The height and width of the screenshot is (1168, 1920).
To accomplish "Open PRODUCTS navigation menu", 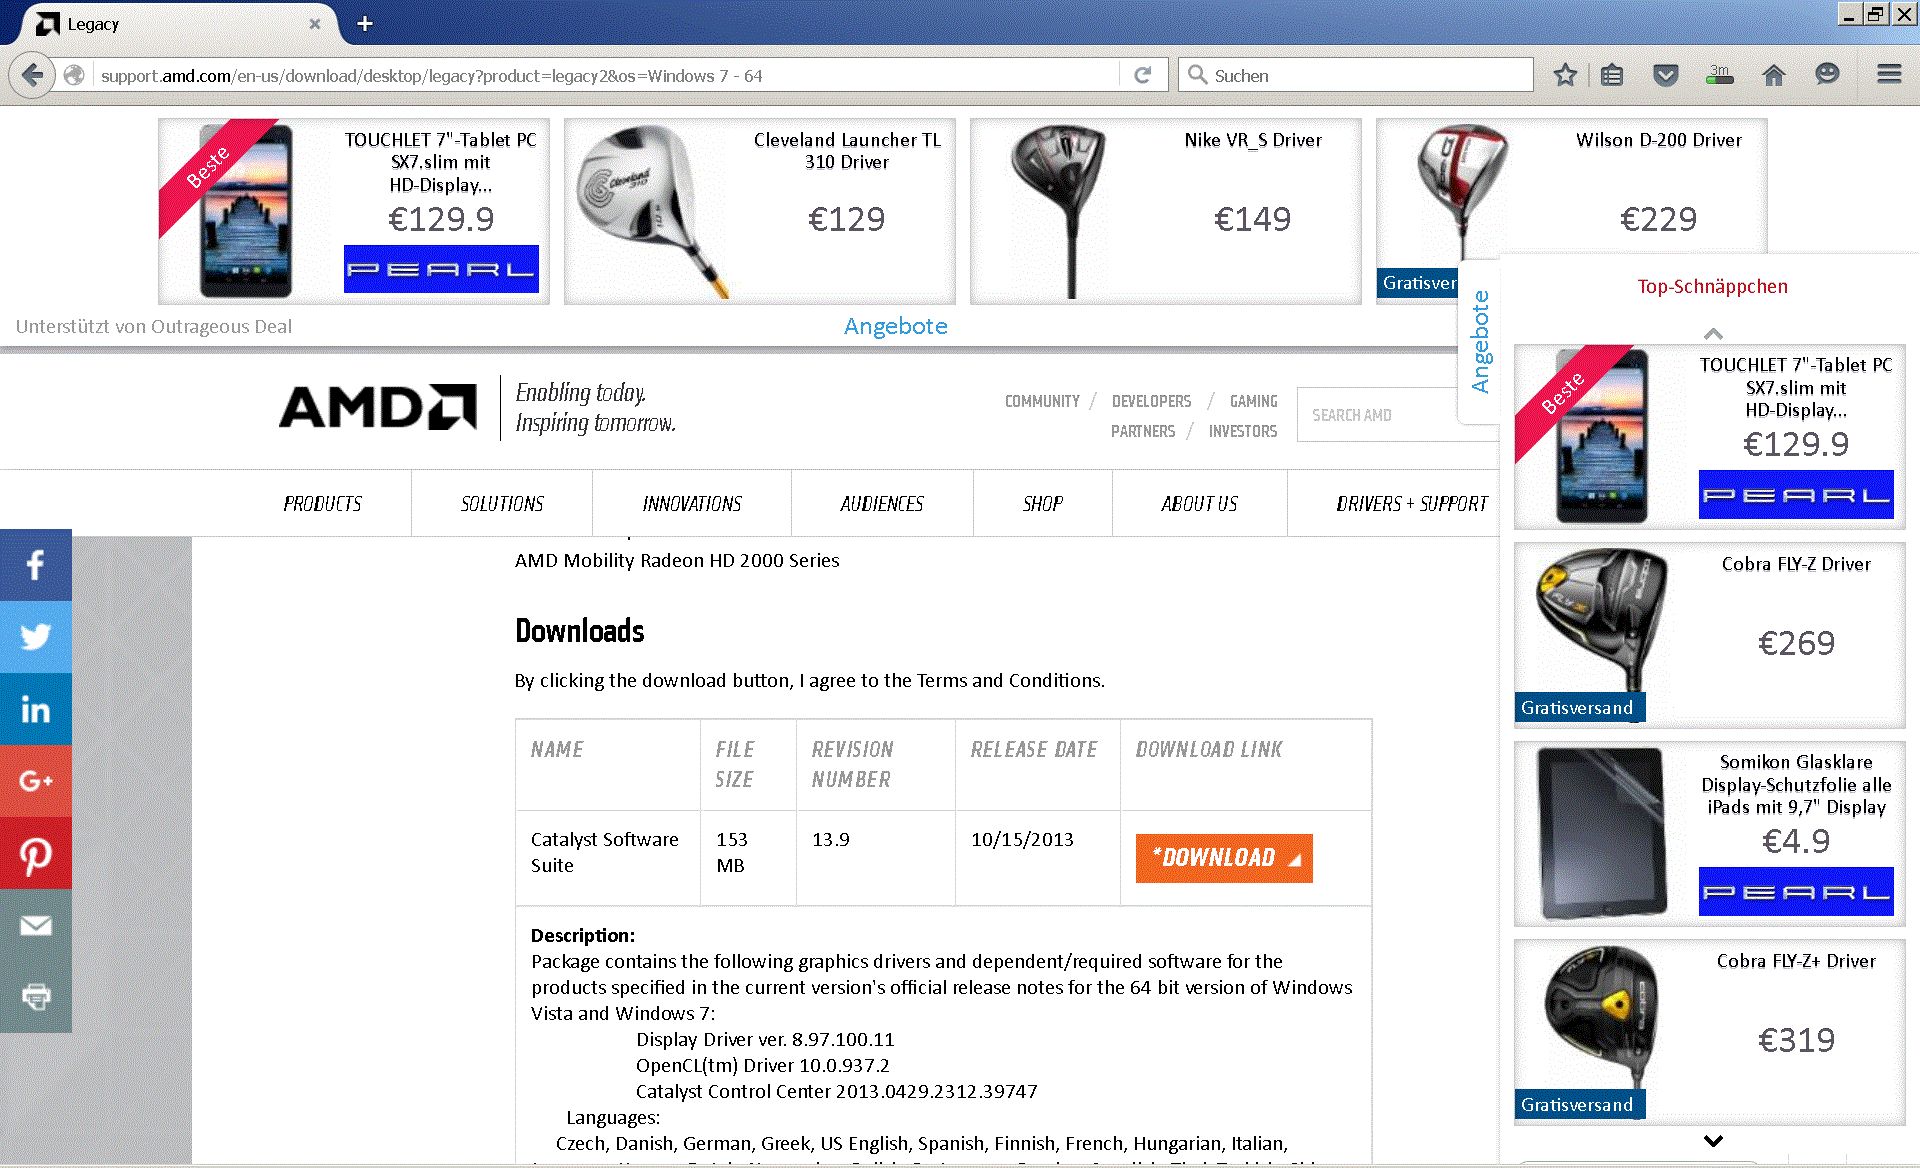I will pyautogui.click(x=322, y=504).
